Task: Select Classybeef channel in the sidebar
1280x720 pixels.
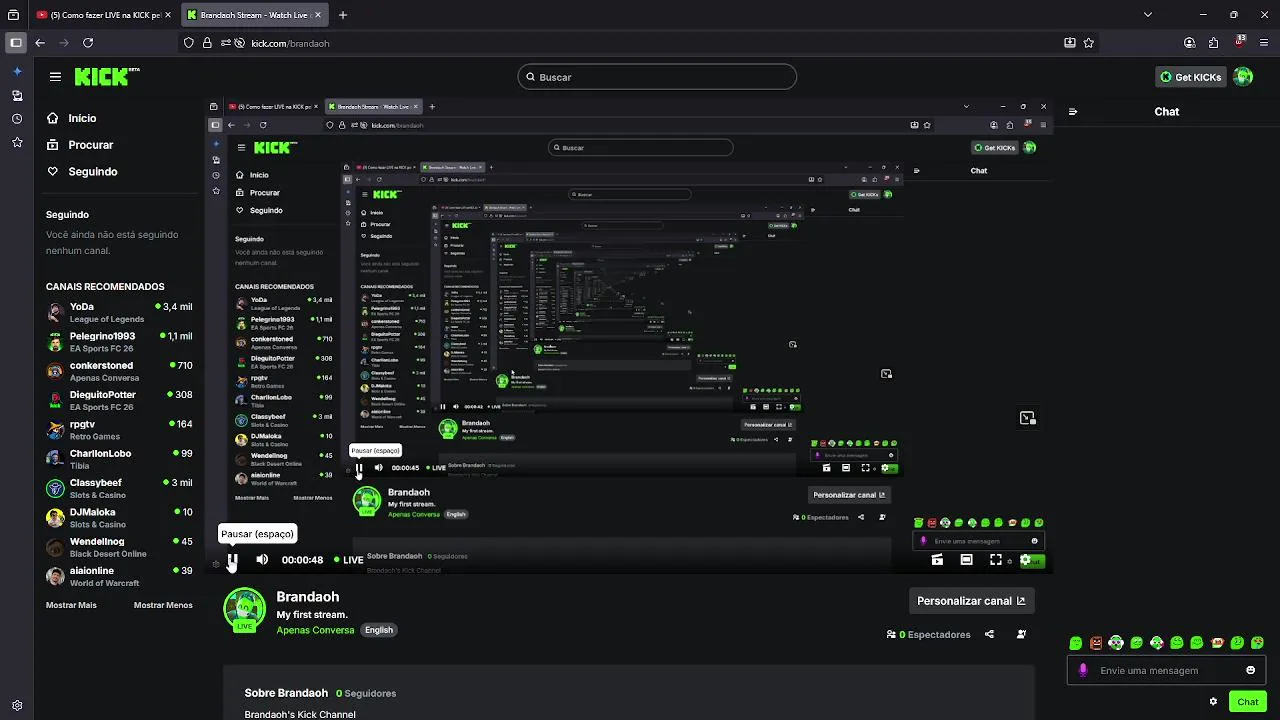Action: click(119, 488)
